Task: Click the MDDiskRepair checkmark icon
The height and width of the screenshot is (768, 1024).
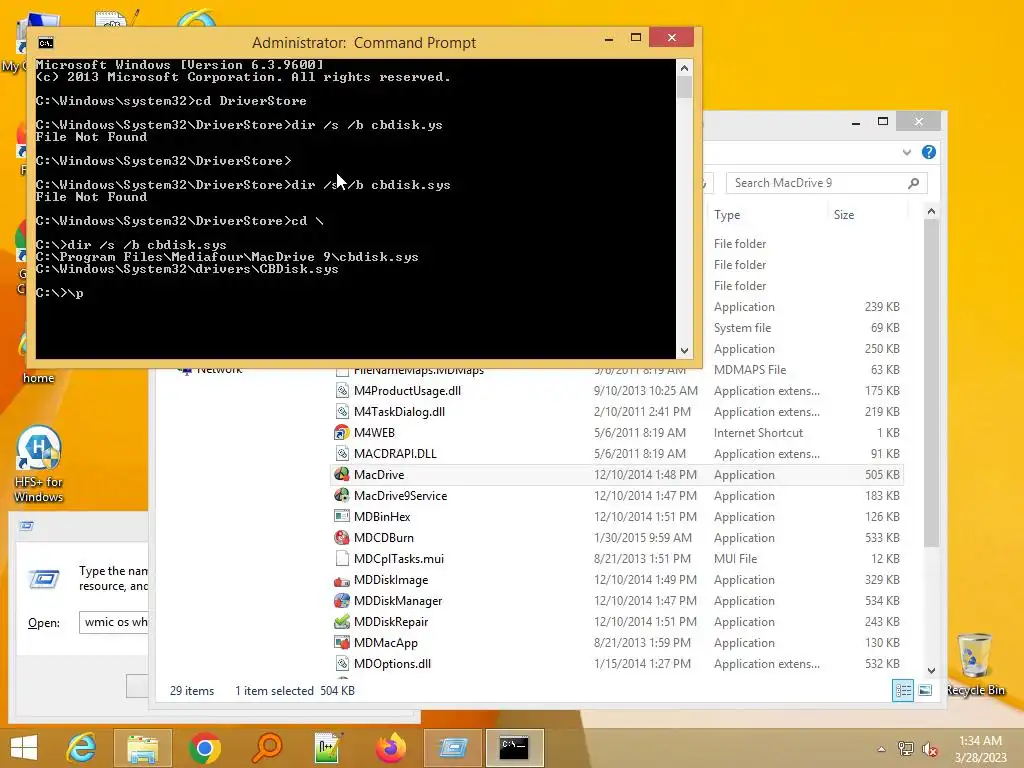Action: point(342,622)
